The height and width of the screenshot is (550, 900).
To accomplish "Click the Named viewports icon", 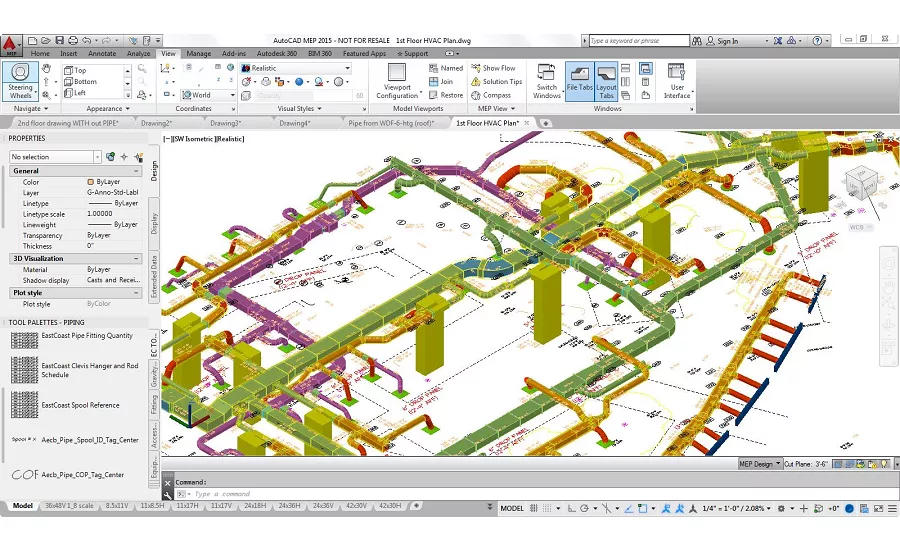I will click(x=446, y=68).
